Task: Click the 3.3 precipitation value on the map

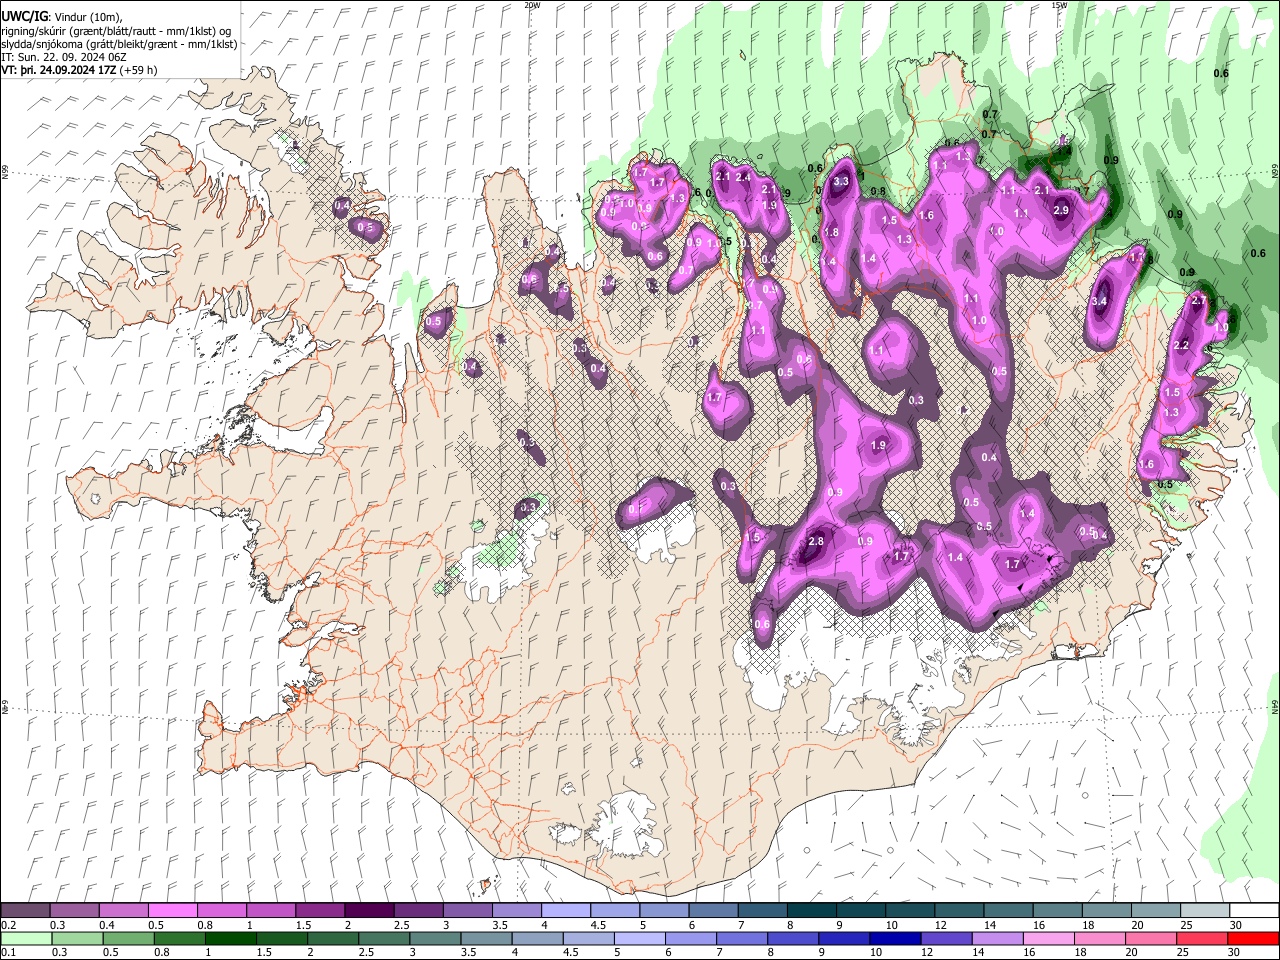Action: (x=841, y=181)
